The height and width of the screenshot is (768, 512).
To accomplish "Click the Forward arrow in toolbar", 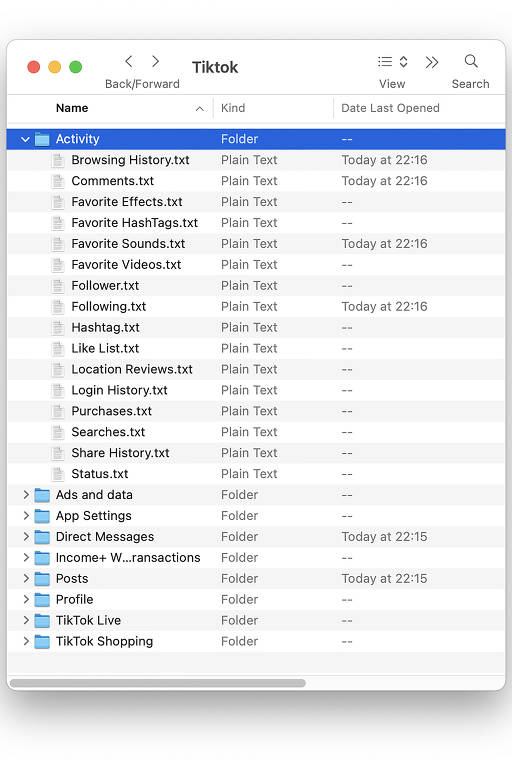I will [x=155, y=62].
